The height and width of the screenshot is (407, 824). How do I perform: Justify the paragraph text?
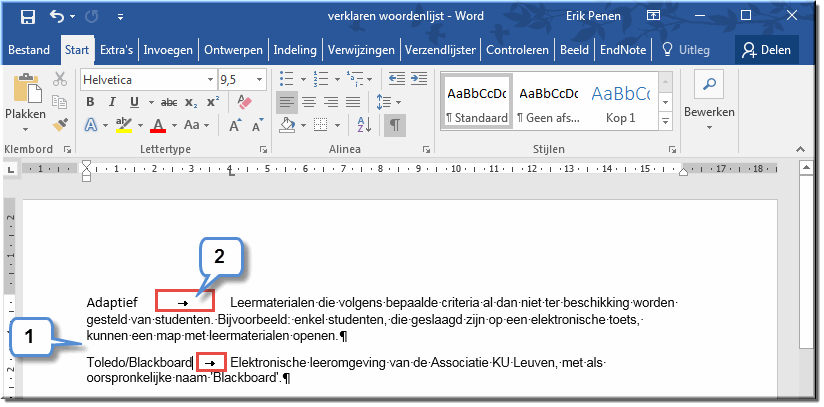coord(353,102)
